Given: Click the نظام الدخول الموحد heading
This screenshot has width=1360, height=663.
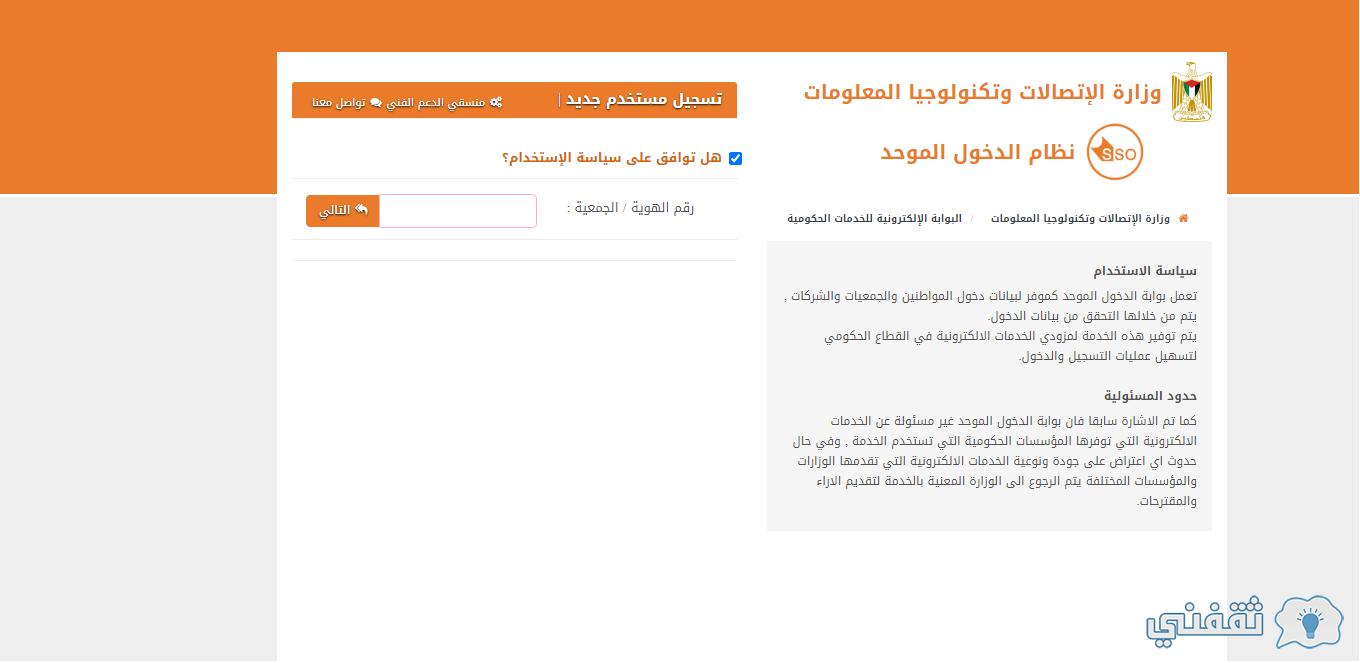Looking at the screenshot, I should [x=977, y=152].
